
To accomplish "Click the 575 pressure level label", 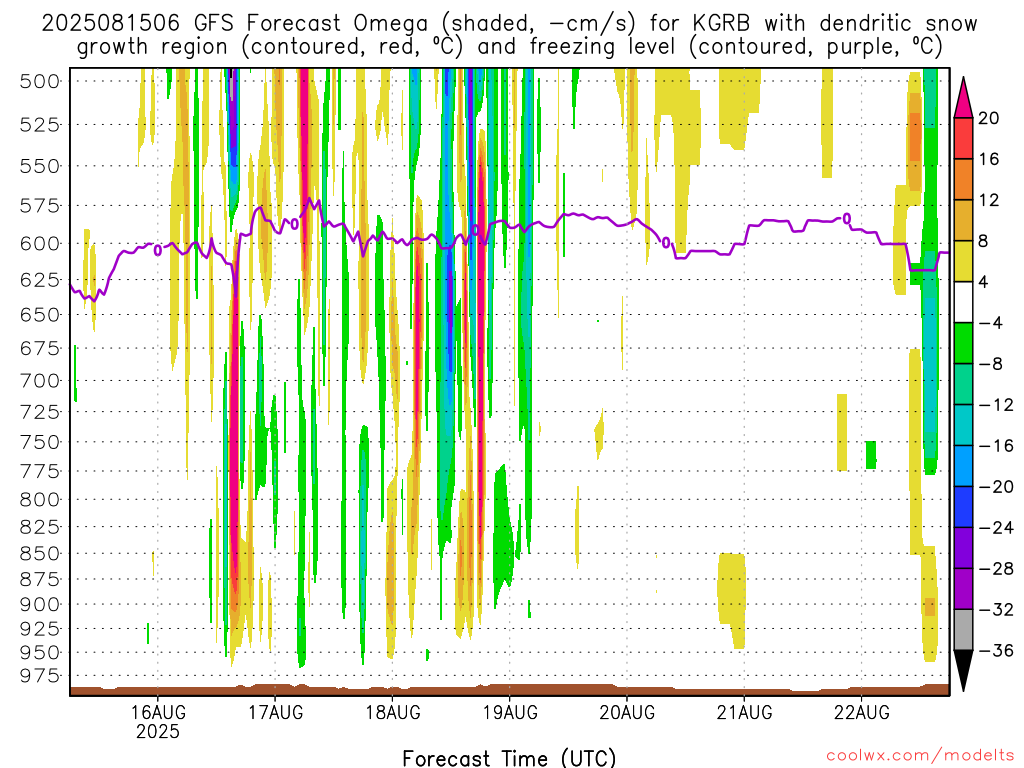I will [40, 206].
